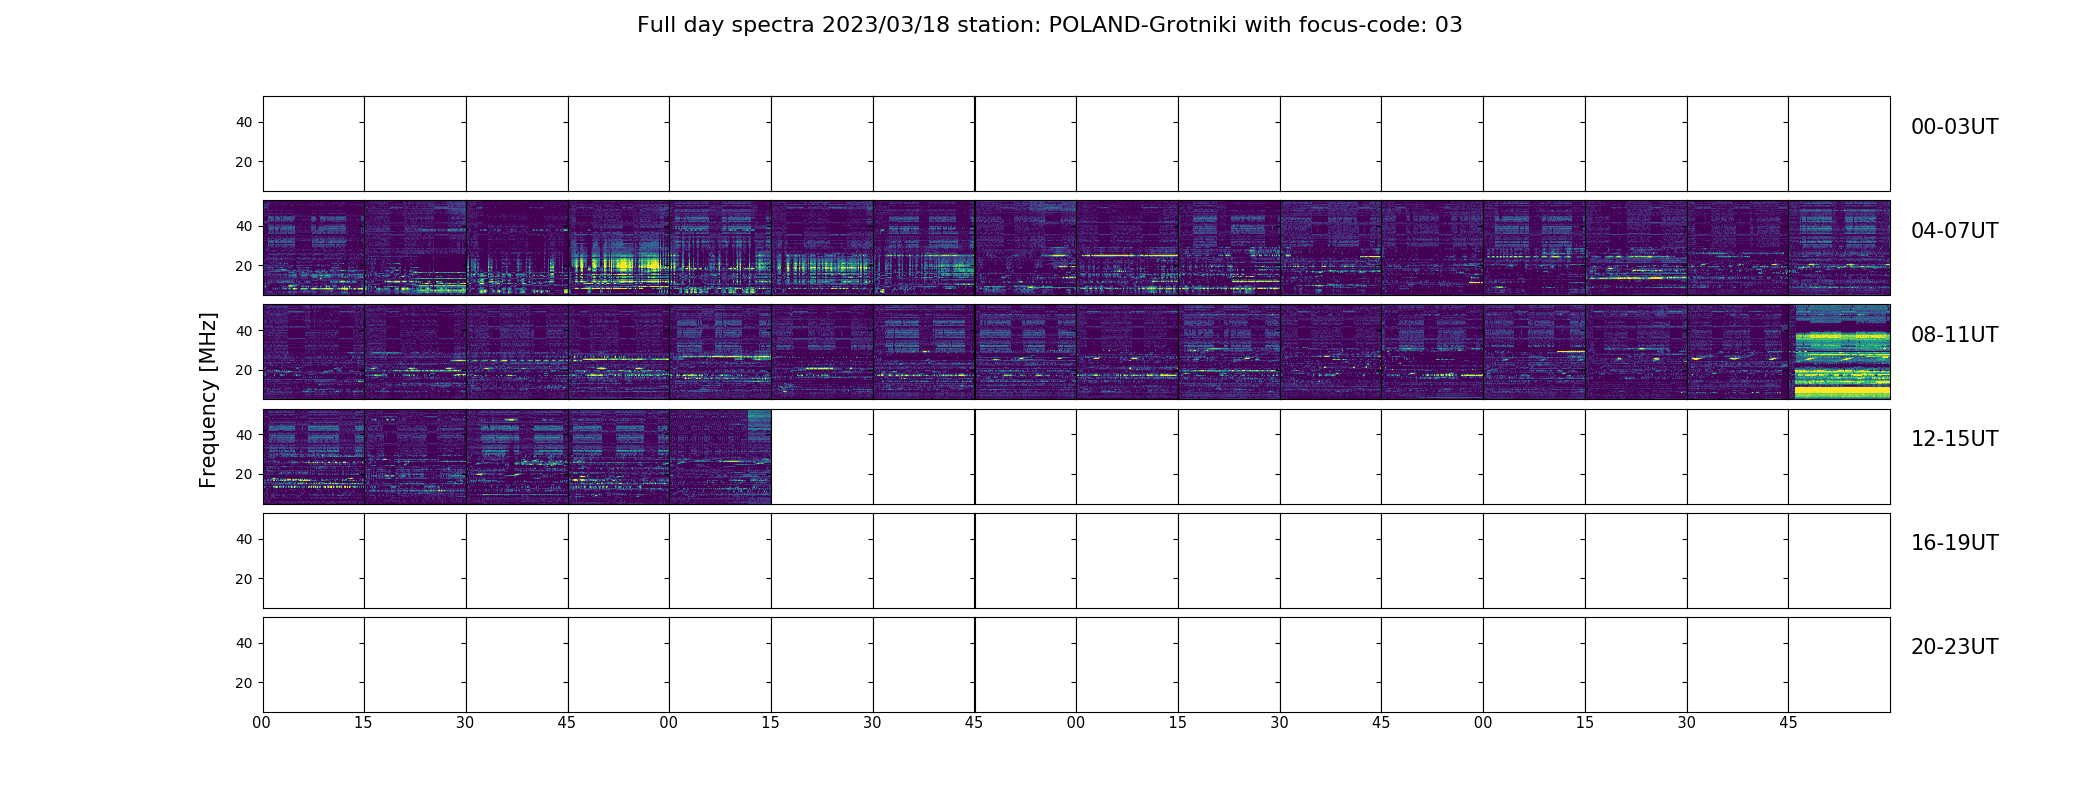
Task: Click the 20 tick label on the 00-03UT row
Action: pyautogui.click(x=244, y=162)
